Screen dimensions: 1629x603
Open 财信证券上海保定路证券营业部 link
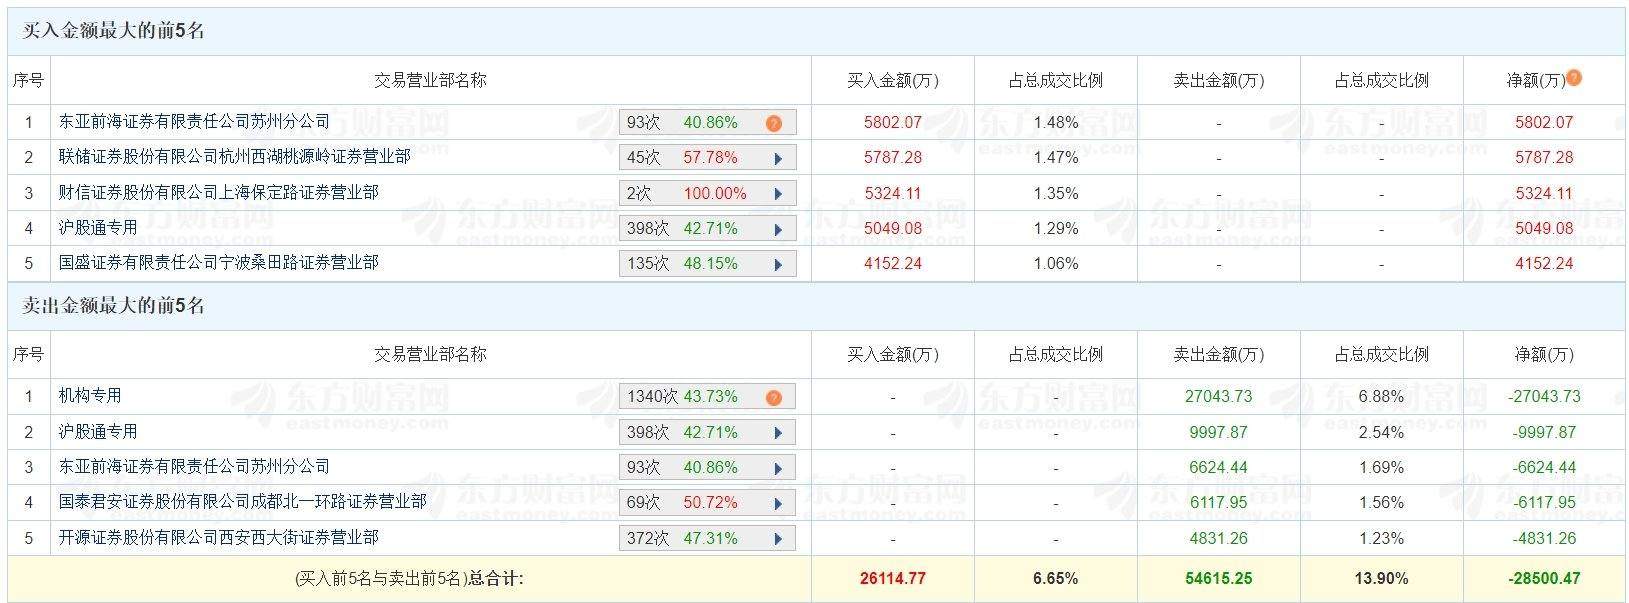coord(218,192)
